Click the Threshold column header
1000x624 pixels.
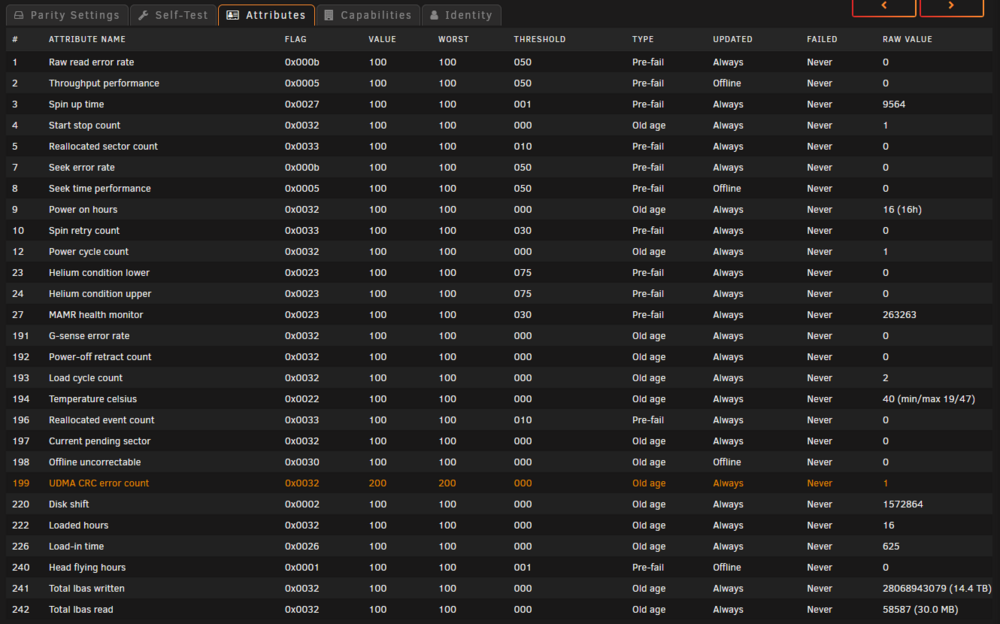click(540, 39)
